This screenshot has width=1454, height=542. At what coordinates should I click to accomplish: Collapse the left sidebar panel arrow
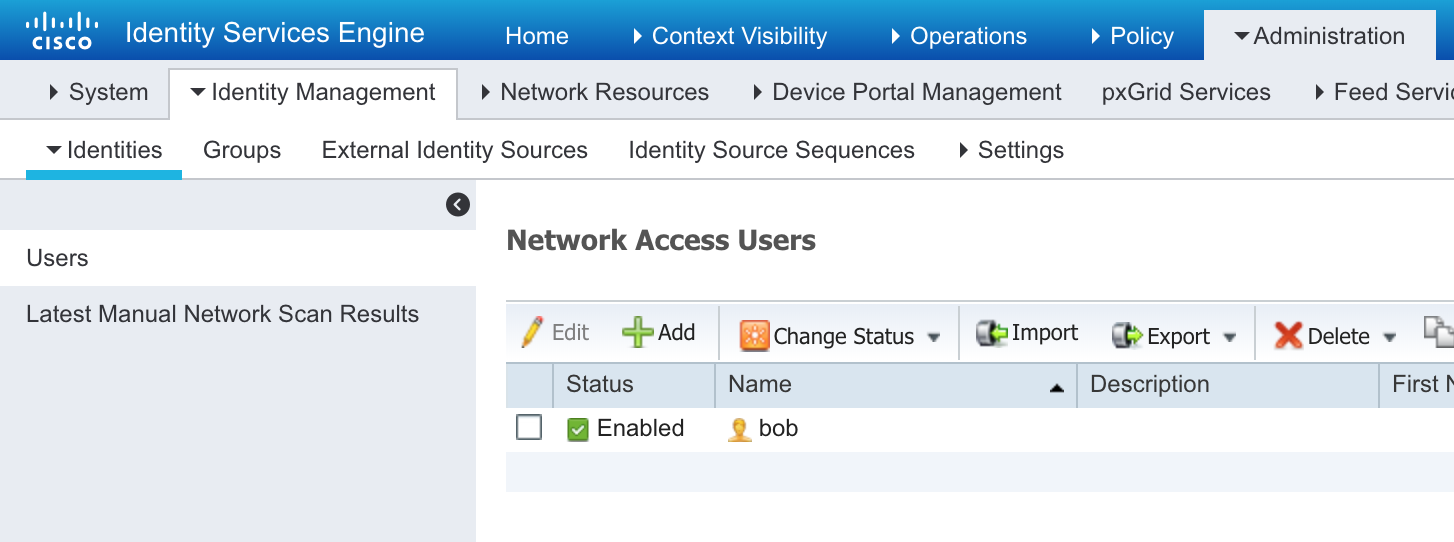tap(458, 205)
